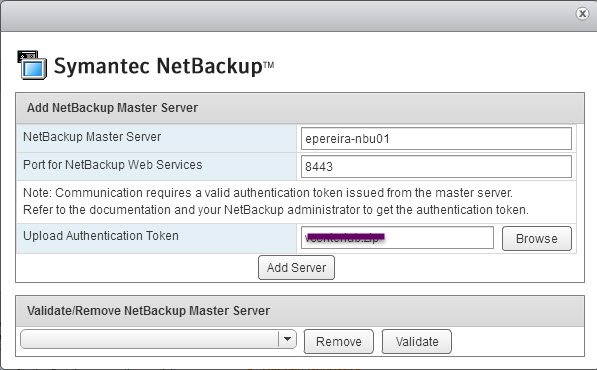Click the Validate/Remove NetBackup Master Server header
Image resolution: width=597 pixels, height=370 pixels.
click(x=148, y=311)
